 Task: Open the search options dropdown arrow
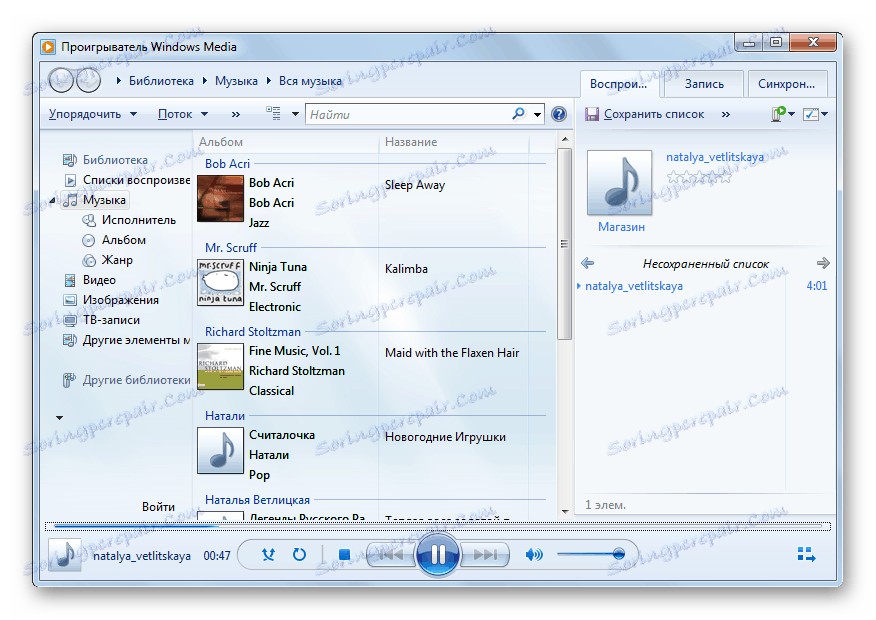tap(537, 115)
